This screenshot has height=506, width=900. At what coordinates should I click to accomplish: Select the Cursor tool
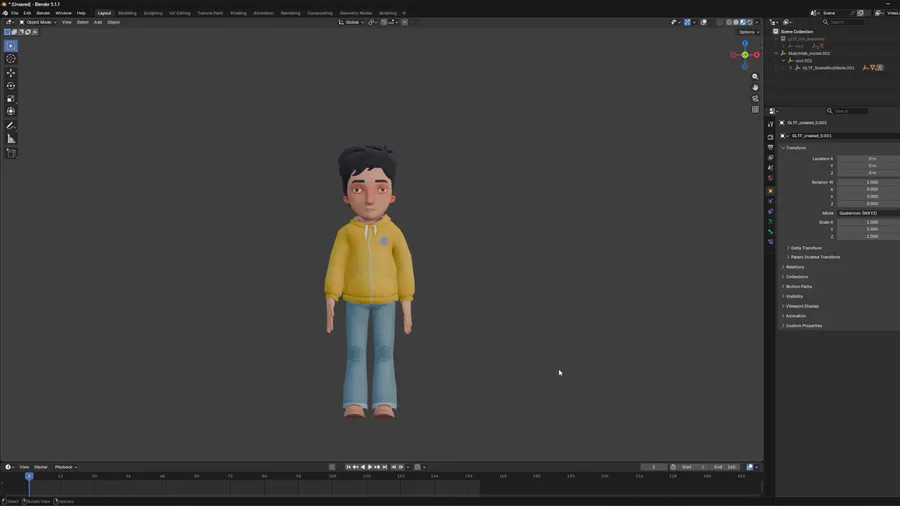pyautogui.click(x=11, y=59)
